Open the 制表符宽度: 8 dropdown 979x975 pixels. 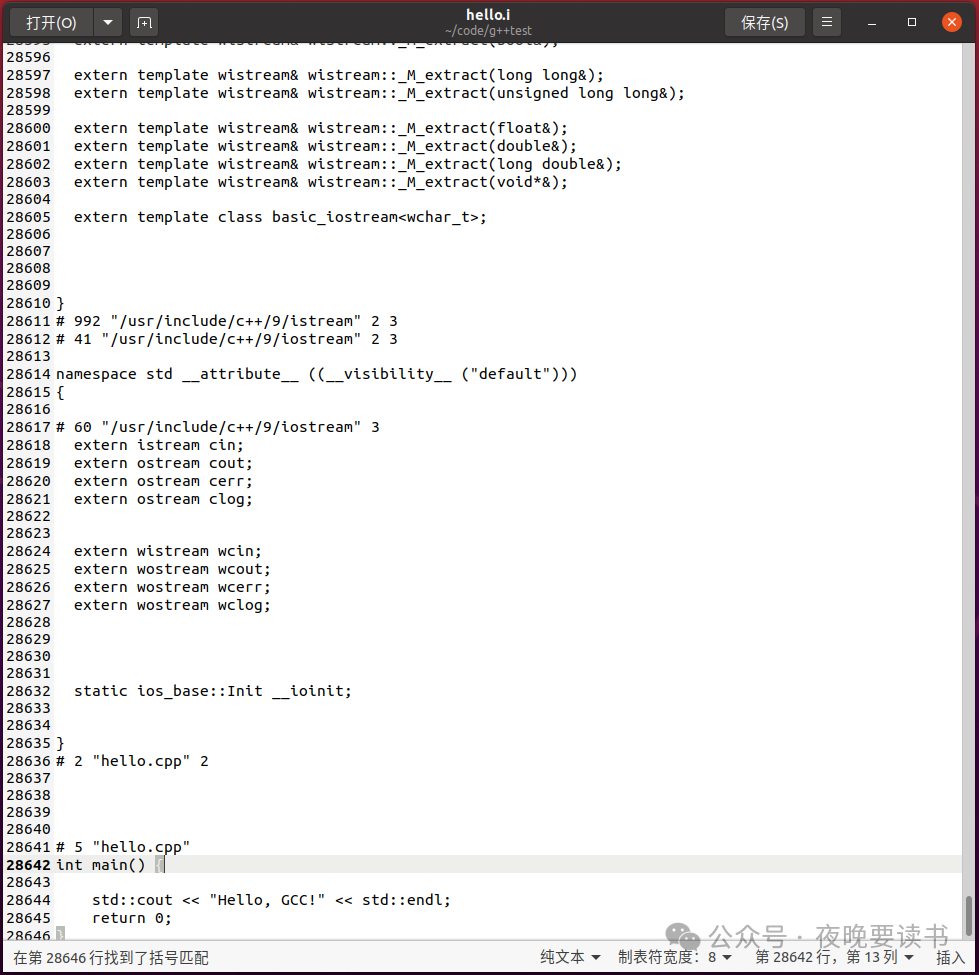(x=674, y=957)
